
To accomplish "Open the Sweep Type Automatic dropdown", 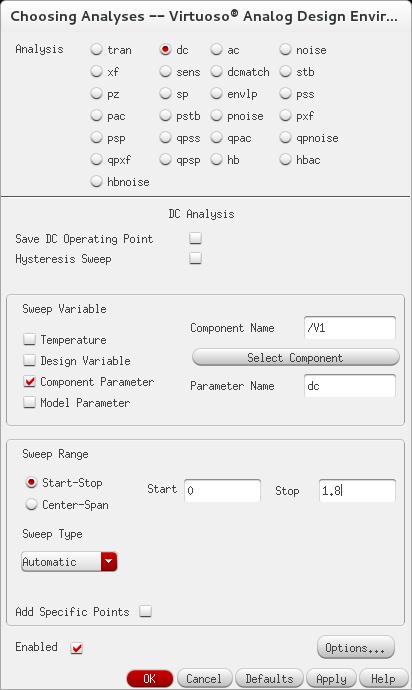I will click(69, 562).
